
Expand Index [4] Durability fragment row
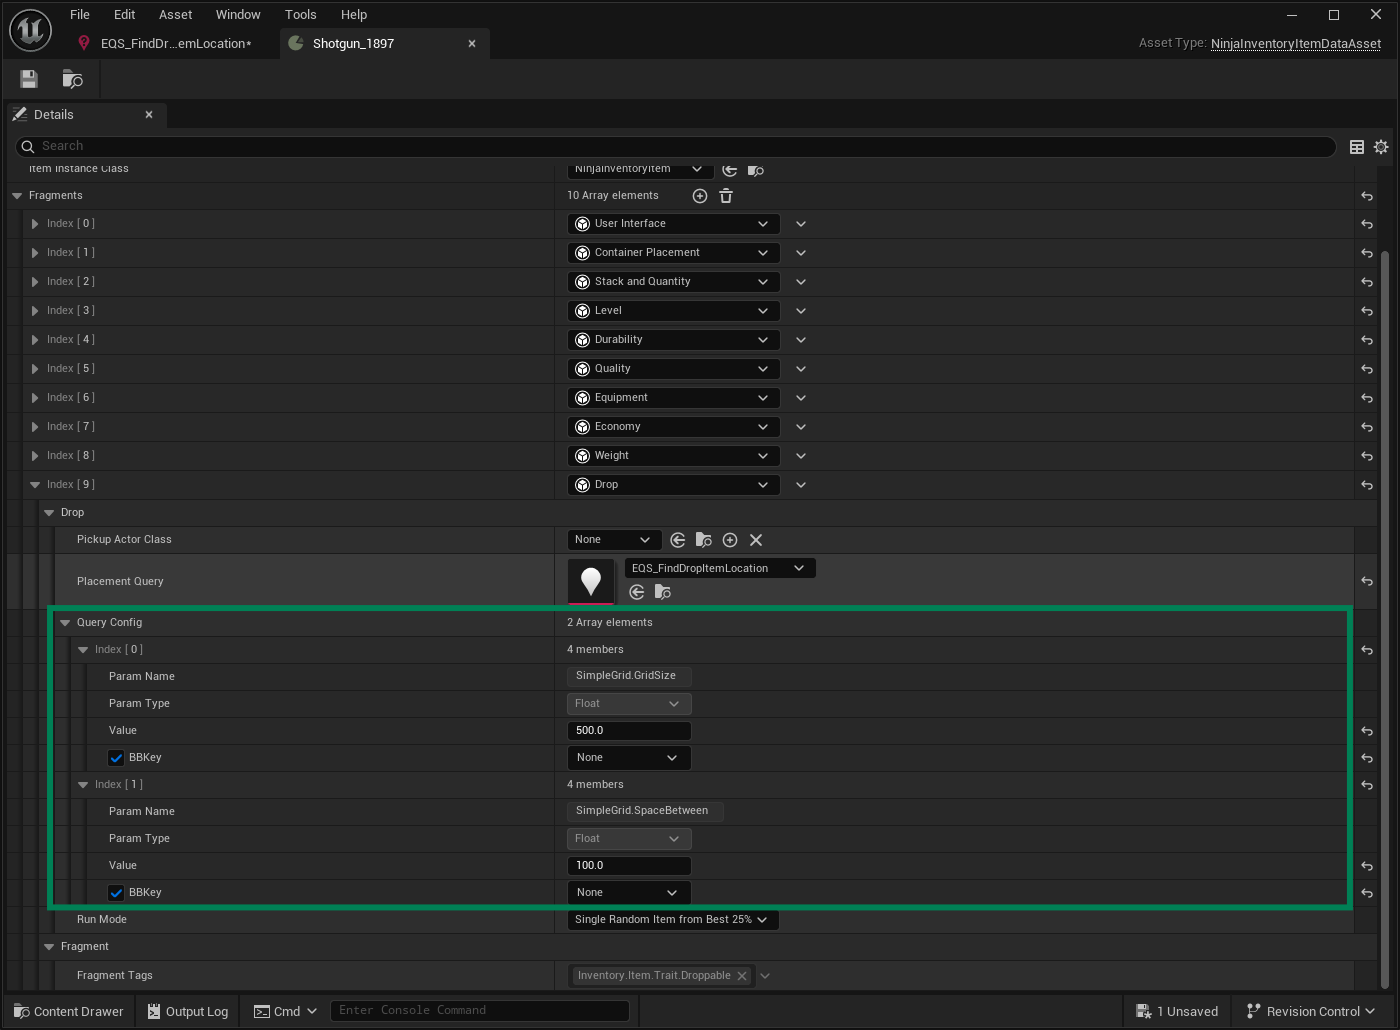pos(35,340)
